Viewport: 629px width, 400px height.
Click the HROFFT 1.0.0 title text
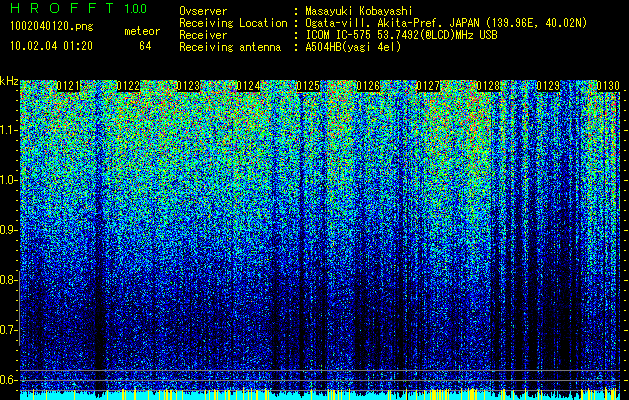[79, 8]
